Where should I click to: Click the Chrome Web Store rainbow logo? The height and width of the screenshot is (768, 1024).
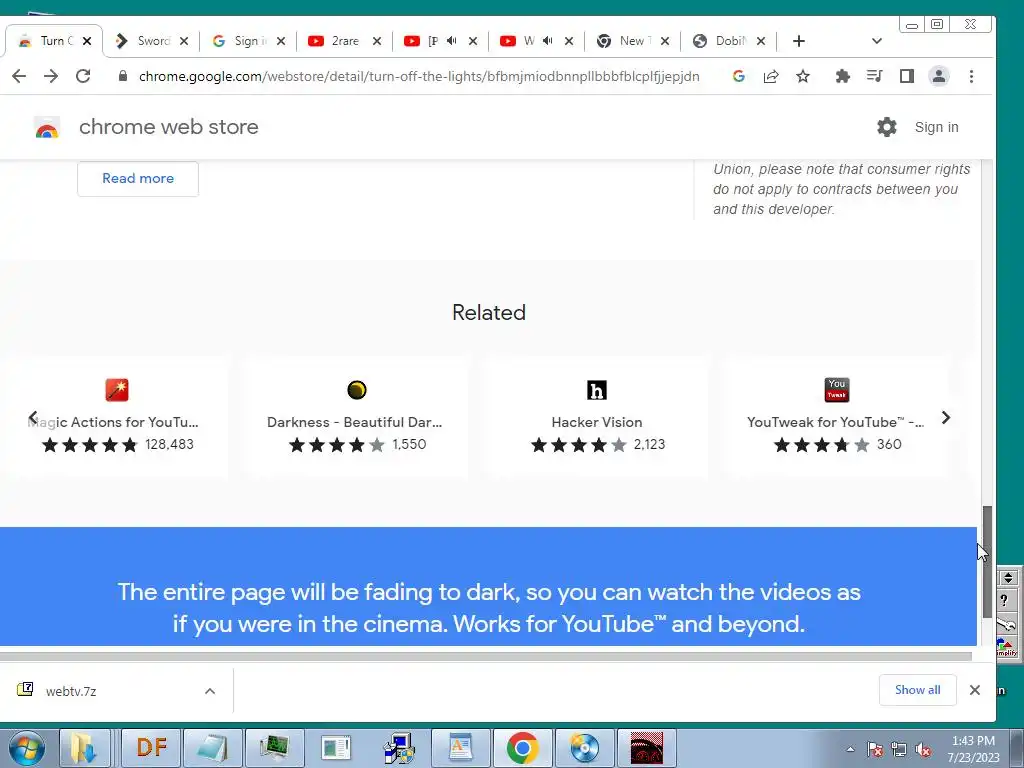[x=47, y=127]
